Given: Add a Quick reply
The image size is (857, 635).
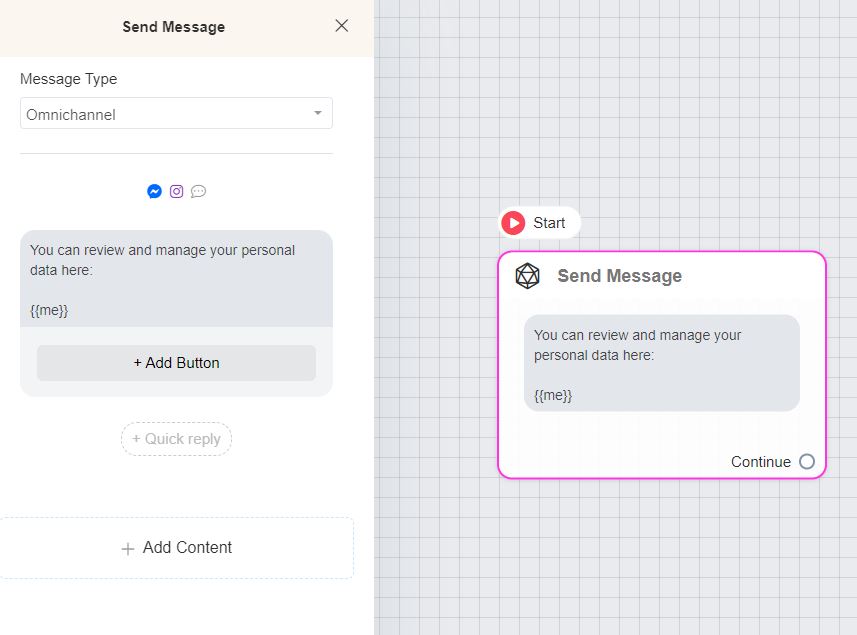Looking at the screenshot, I should 176,439.
